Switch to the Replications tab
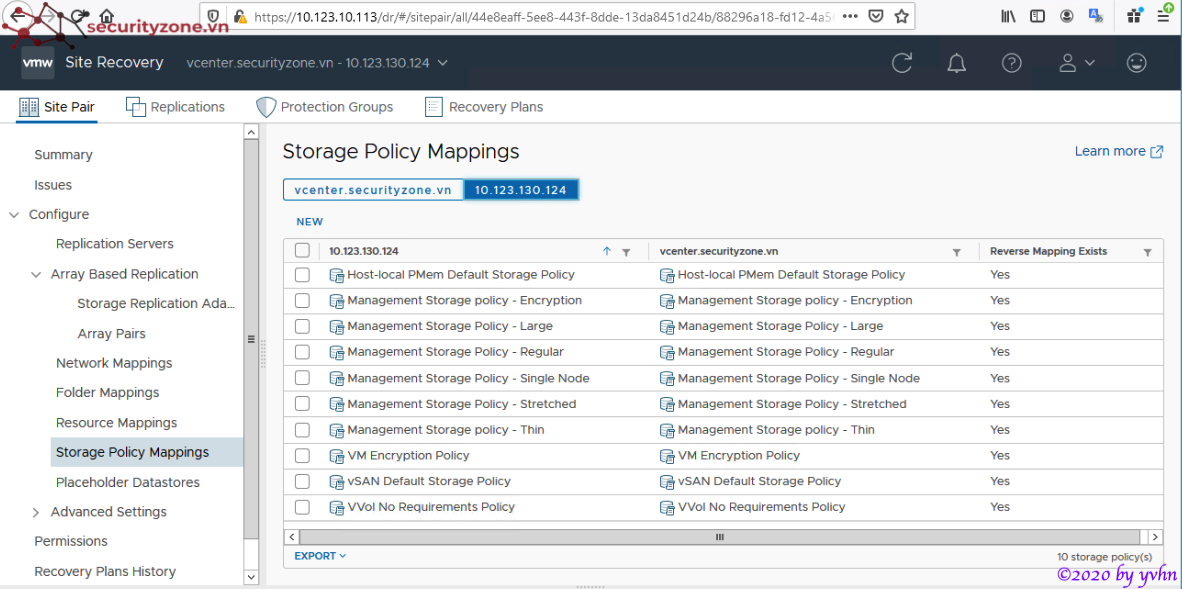The width and height of the screenshot is (1182, 589). pyautogui.click(x=176, y=107)
